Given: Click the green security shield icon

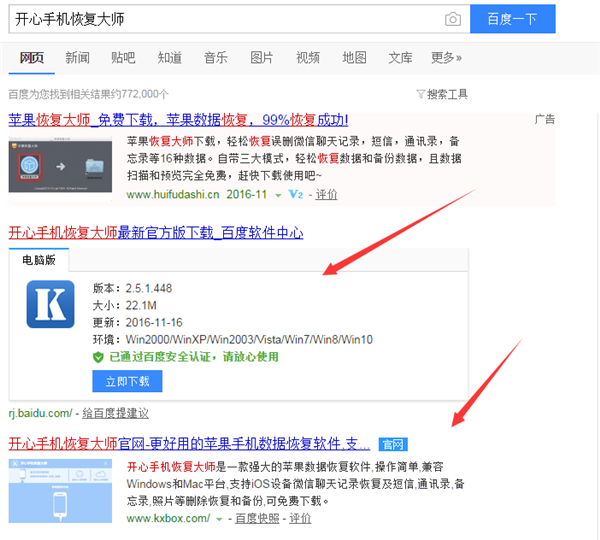Looking at the screenshot, I should [x=98, y=357].
